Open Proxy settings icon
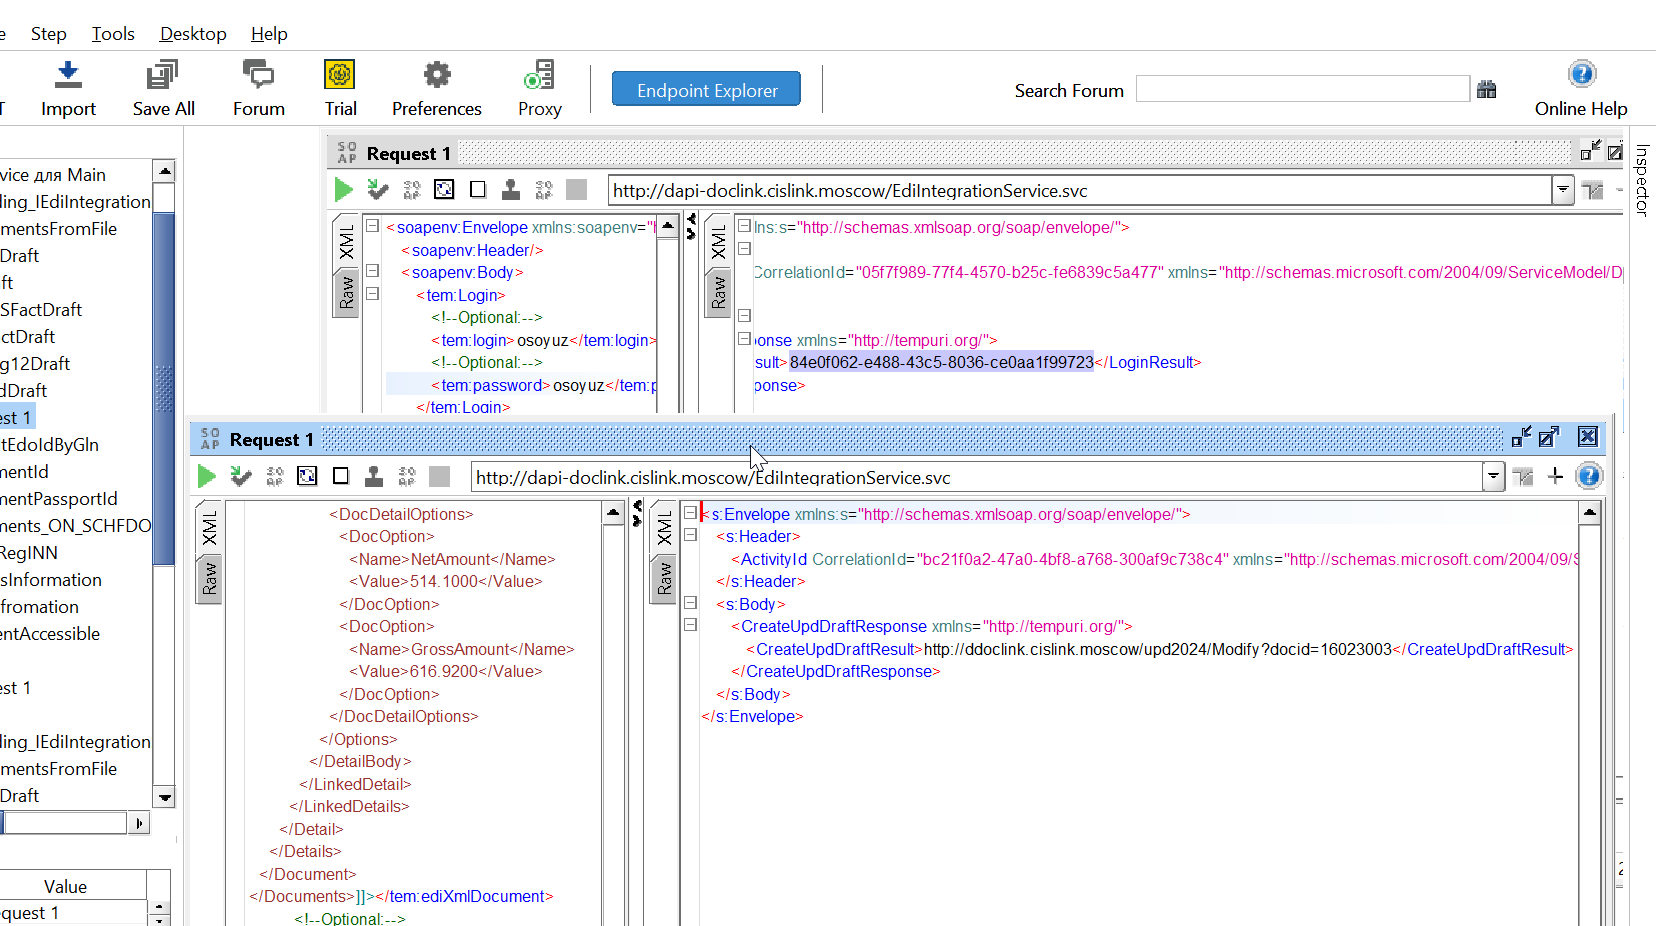1656x926 pixels. pos(539,75)
